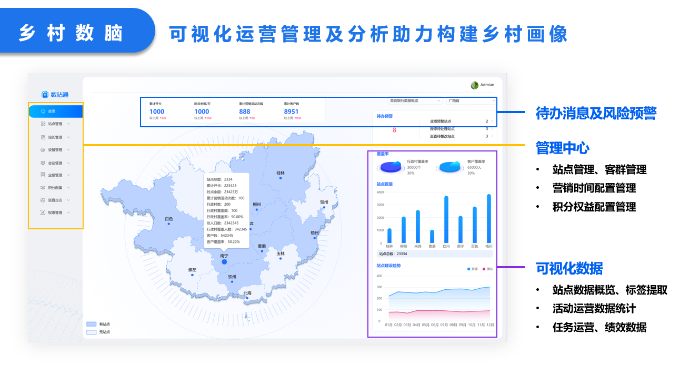Click the lighter map legend color swatch
Screen dimensions: 700x385
click(91, 332)
